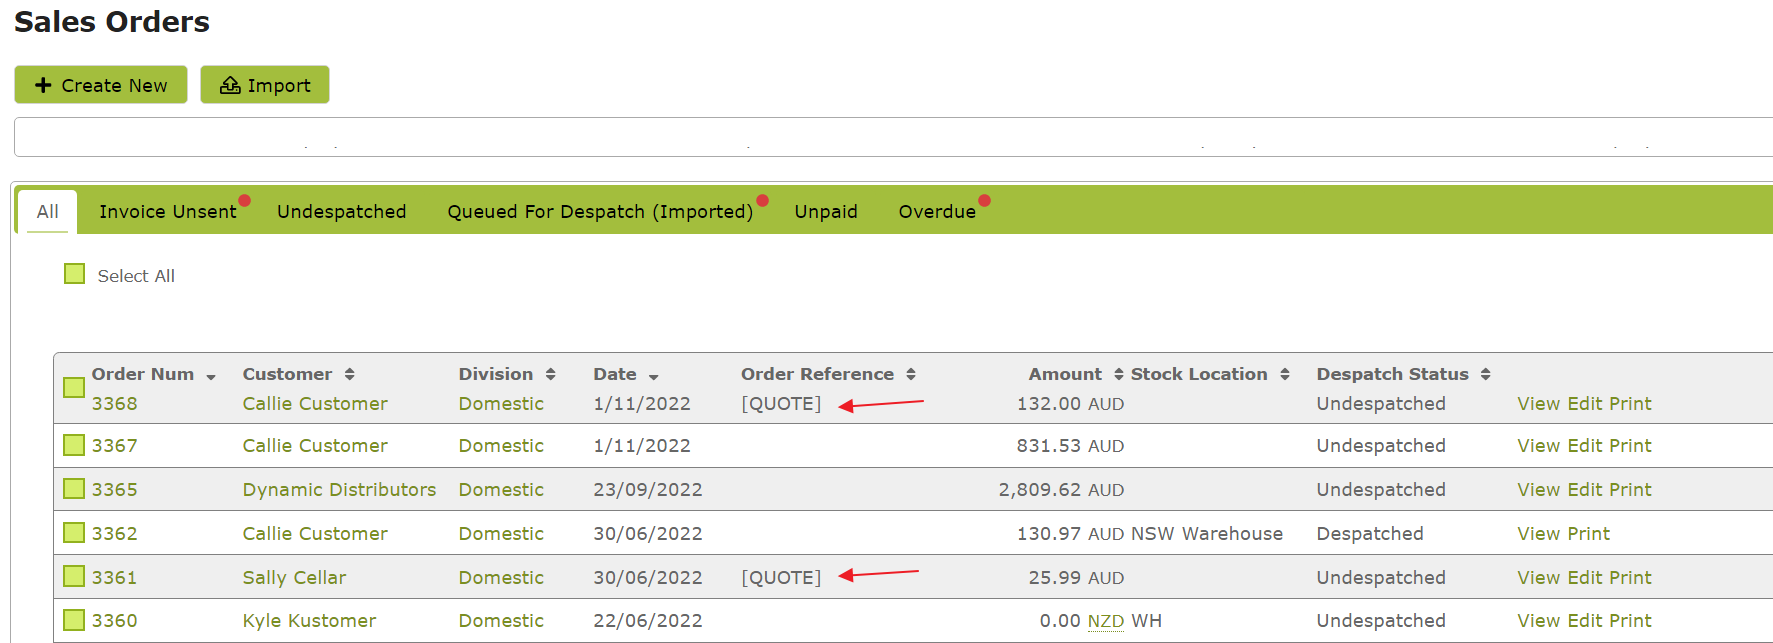
Task: Click the Import button
Action: point(265,85)
